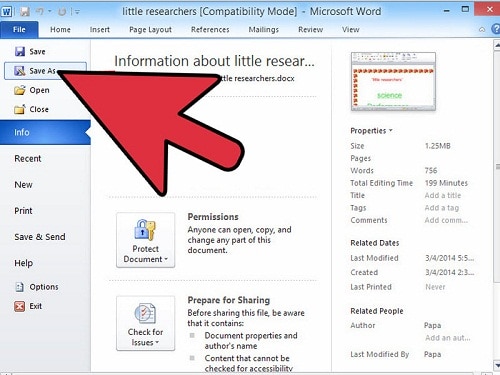The height and width of the screenshot is (375, 500).
Task: Click the Created date value
Action: point(449,272)
